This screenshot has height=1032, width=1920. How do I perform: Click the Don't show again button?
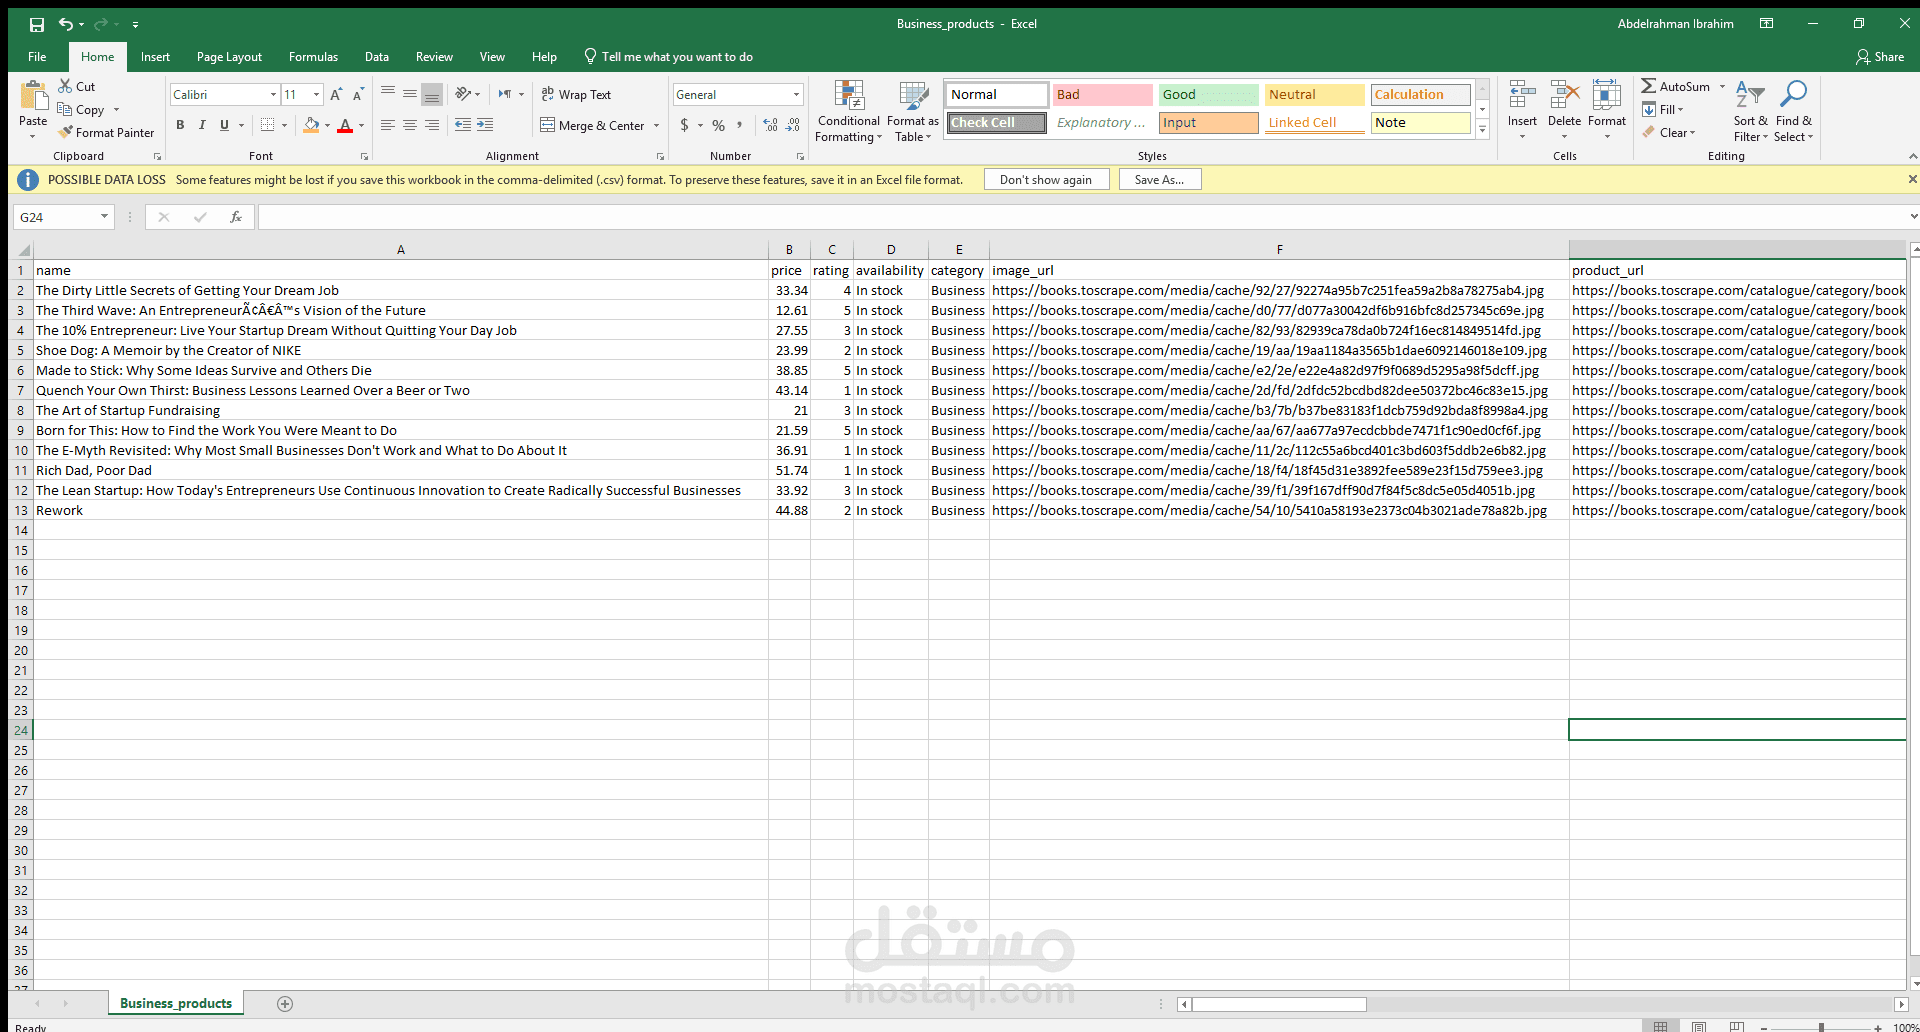(1046, 179)
